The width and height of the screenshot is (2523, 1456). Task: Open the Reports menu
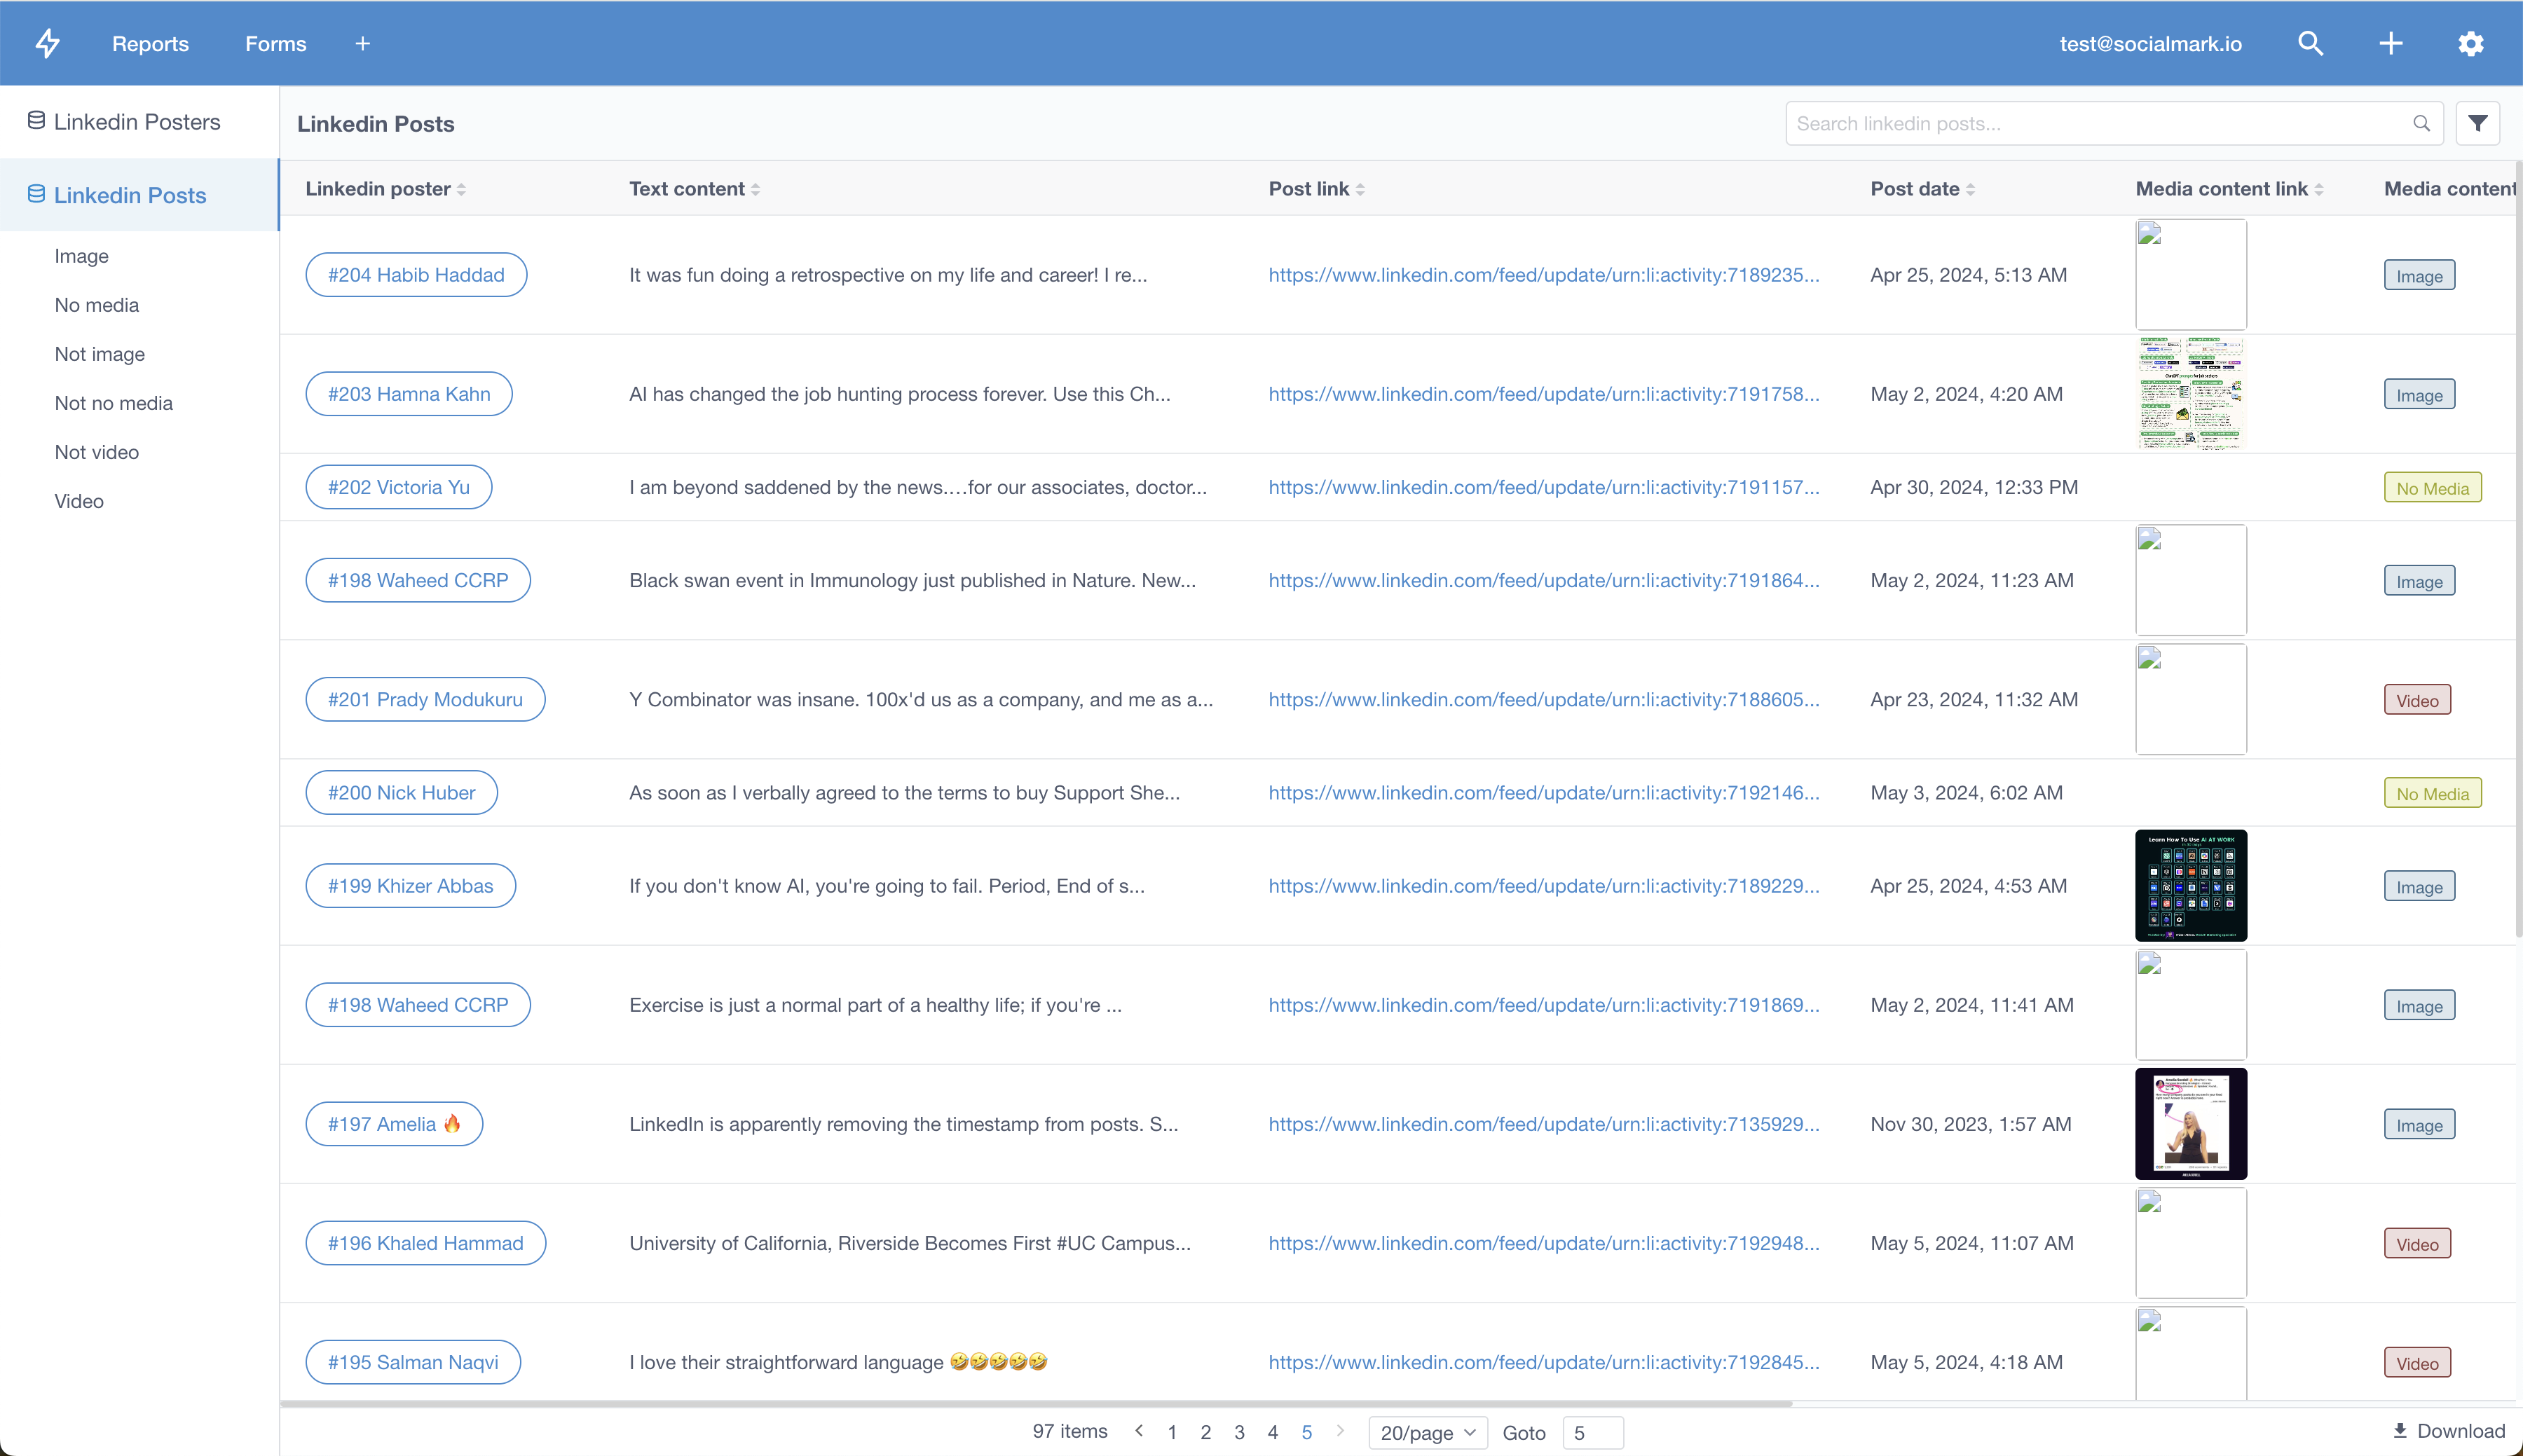(150, 43)
